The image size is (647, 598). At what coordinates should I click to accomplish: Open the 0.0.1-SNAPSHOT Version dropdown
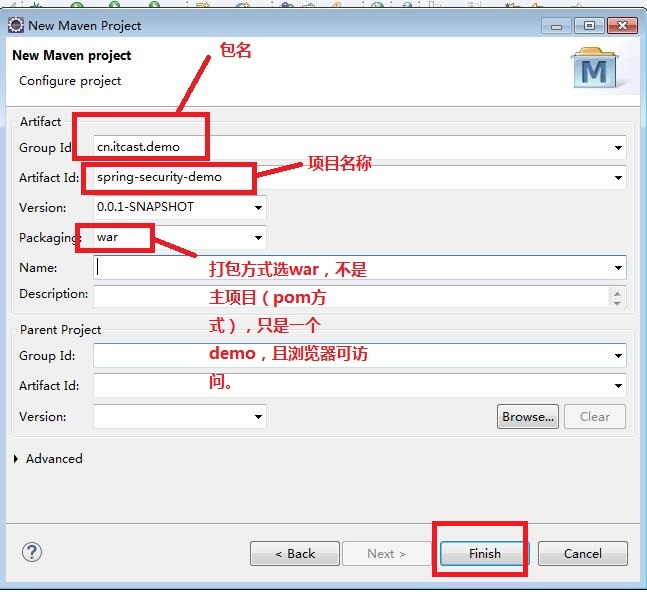(258, 208)
